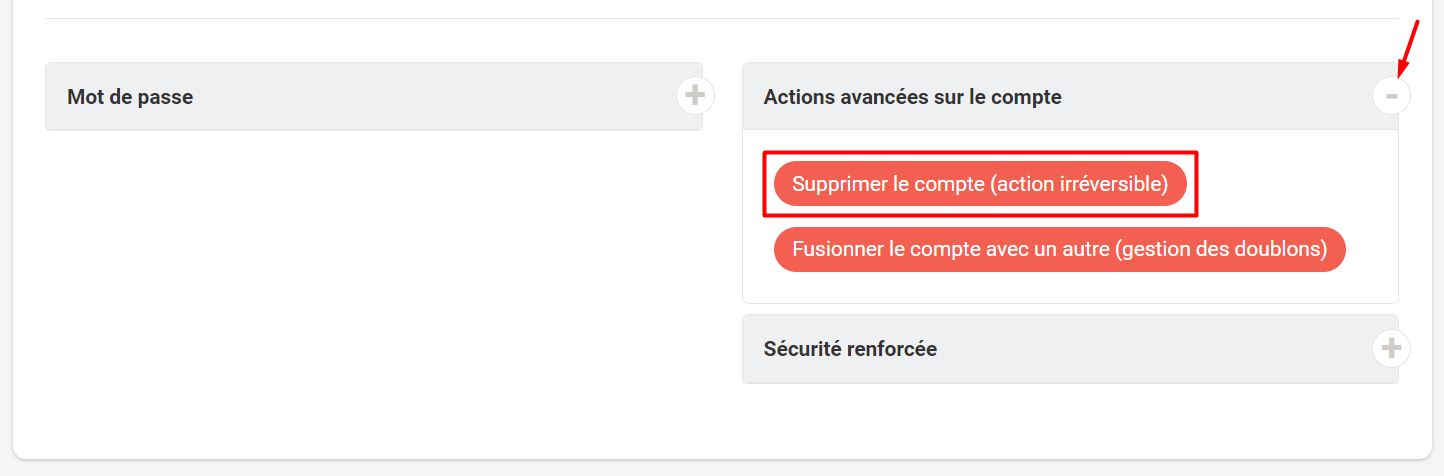Viewport: 1444px width, 476px height.
Task: Select the Sécurité renforcée accordion bar
Action: (x=1070, y=349)
